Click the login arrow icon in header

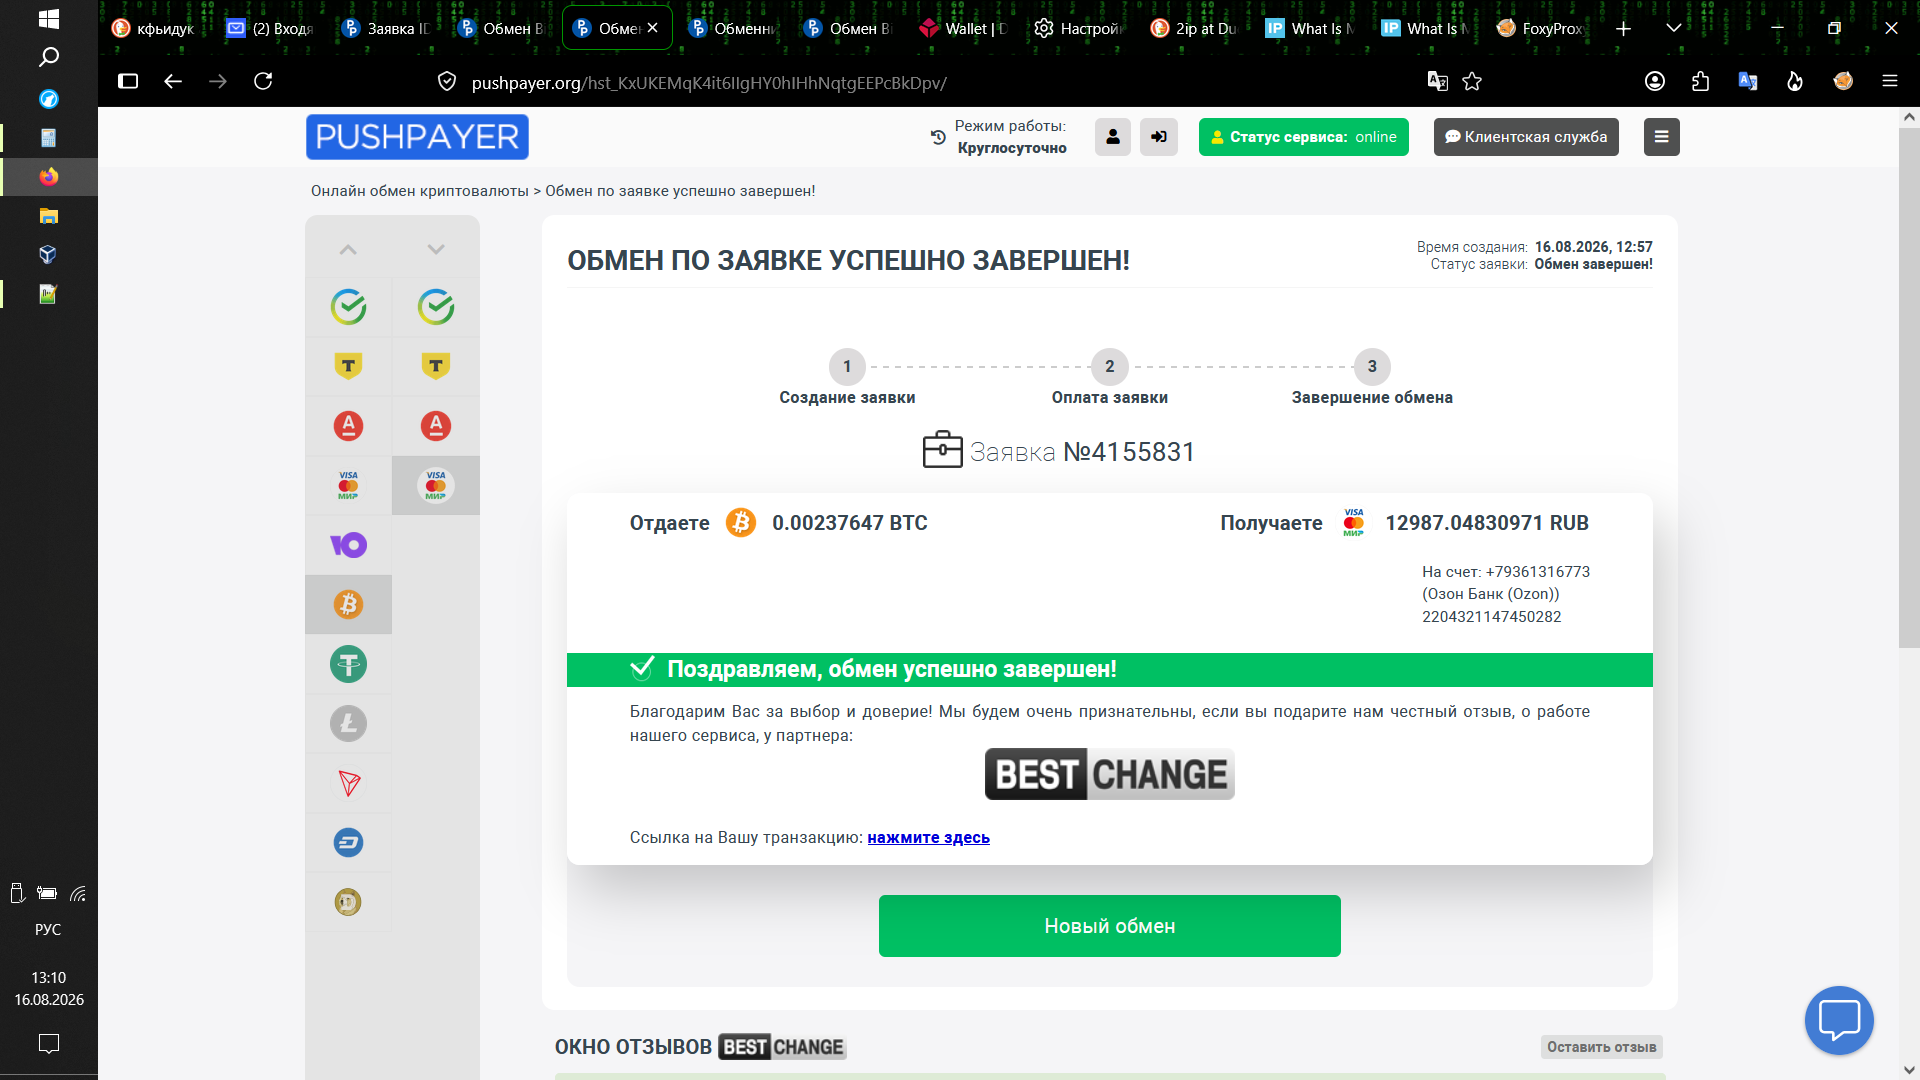coord(1159,137)
